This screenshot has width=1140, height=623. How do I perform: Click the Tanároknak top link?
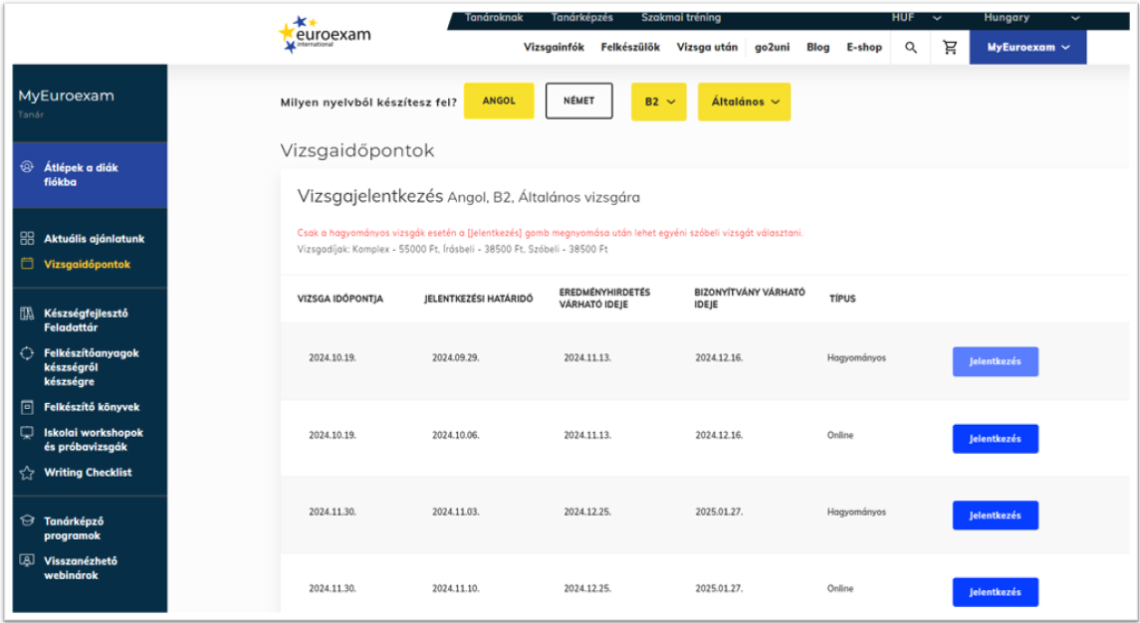point(494,17)
